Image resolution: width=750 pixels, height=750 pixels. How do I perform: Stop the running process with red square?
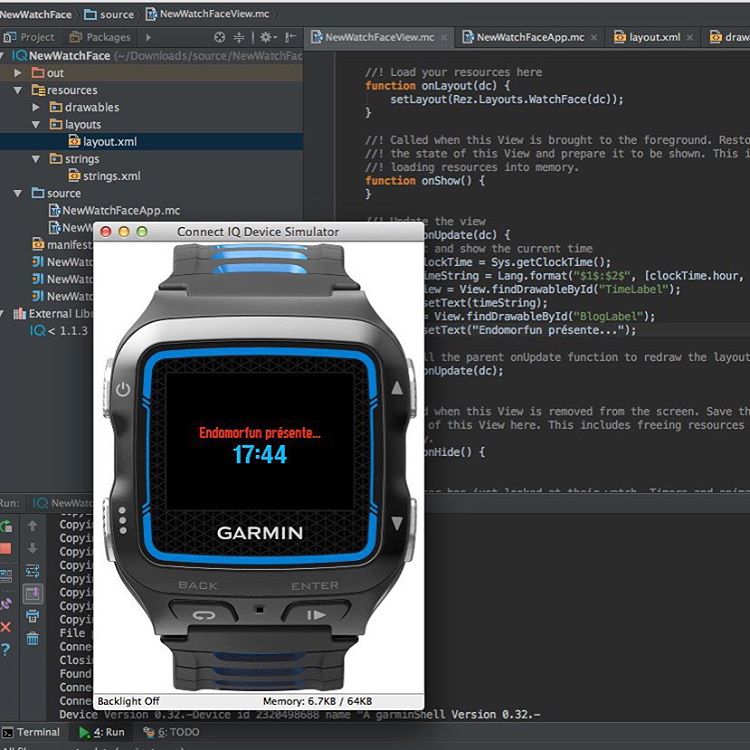click(6, 549)
